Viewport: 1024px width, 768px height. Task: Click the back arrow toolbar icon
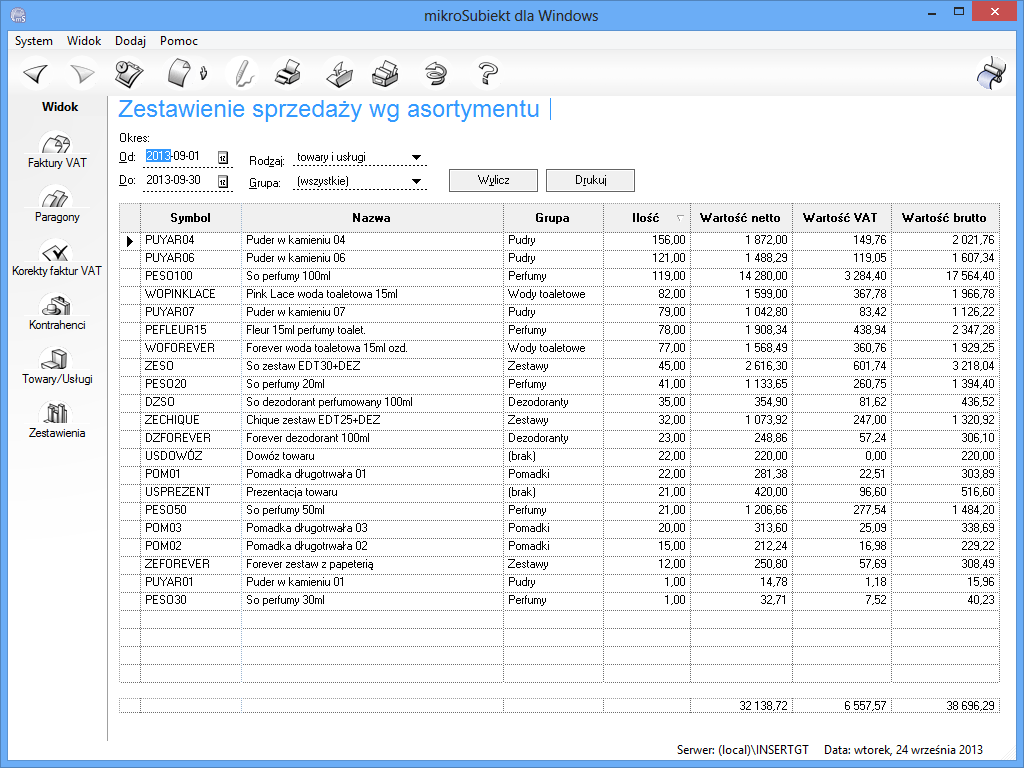pos(36,73)
